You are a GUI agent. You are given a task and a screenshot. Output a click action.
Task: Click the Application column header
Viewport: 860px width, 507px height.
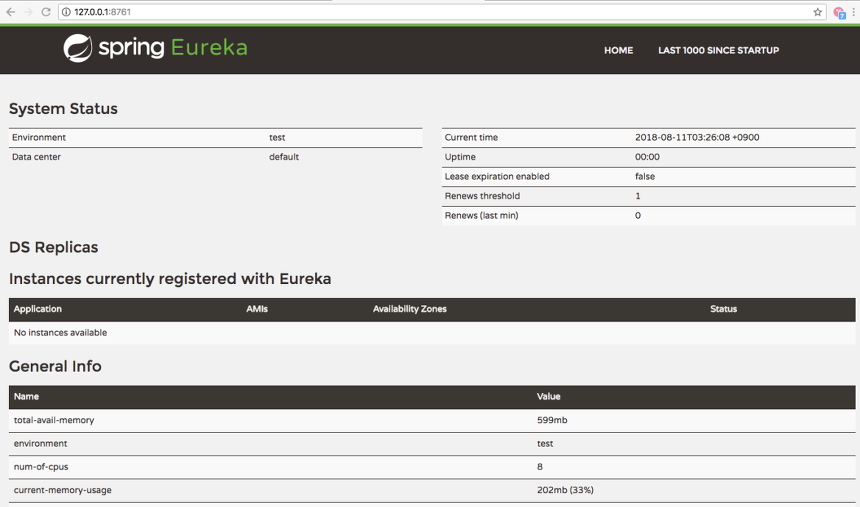(38, 309)
